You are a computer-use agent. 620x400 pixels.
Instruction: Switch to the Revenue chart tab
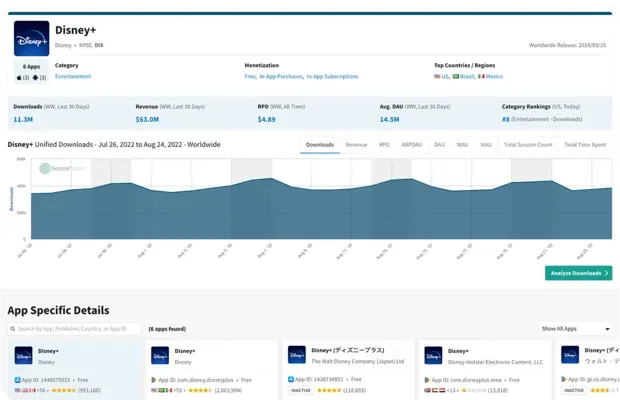[356, 145]
